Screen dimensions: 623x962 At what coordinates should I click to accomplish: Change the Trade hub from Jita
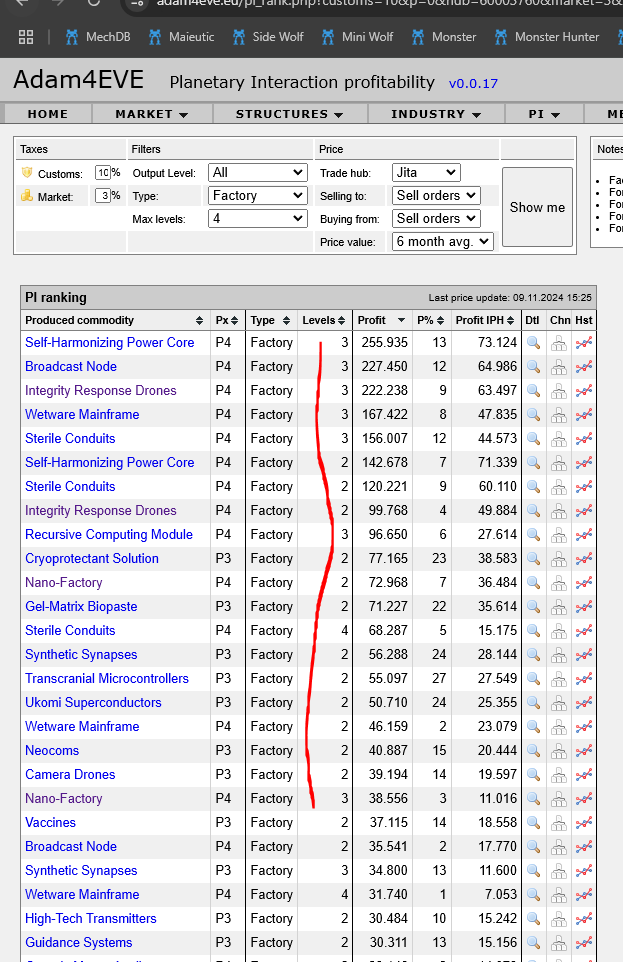pyautogui.click(x=426, y=173)
